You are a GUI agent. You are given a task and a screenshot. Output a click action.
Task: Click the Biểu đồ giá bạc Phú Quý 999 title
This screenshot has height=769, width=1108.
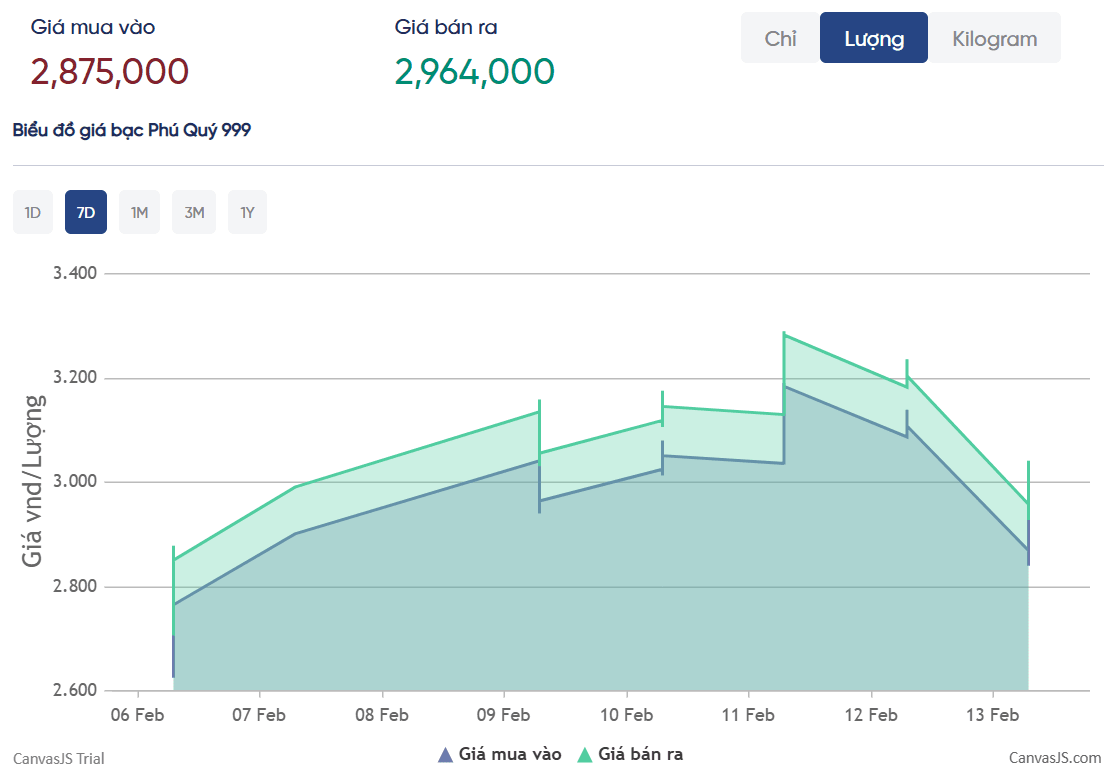click(x=131, y=130)
